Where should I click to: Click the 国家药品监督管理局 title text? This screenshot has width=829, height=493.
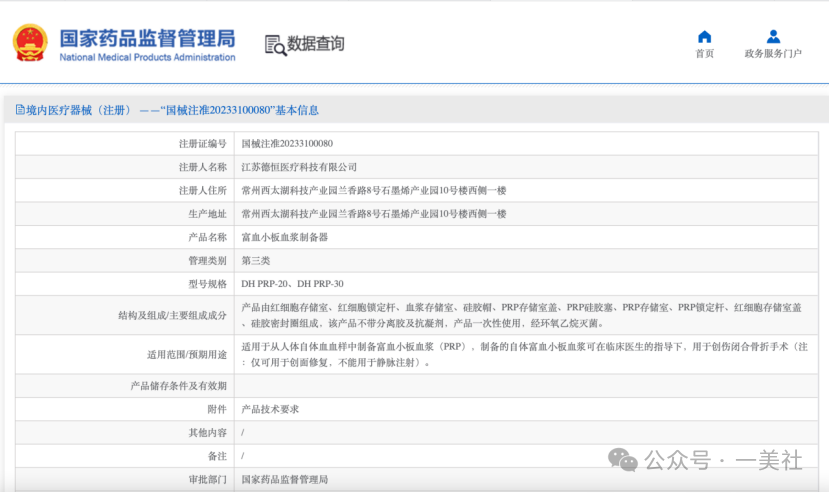pyautogui.click(x=147, y=39)
